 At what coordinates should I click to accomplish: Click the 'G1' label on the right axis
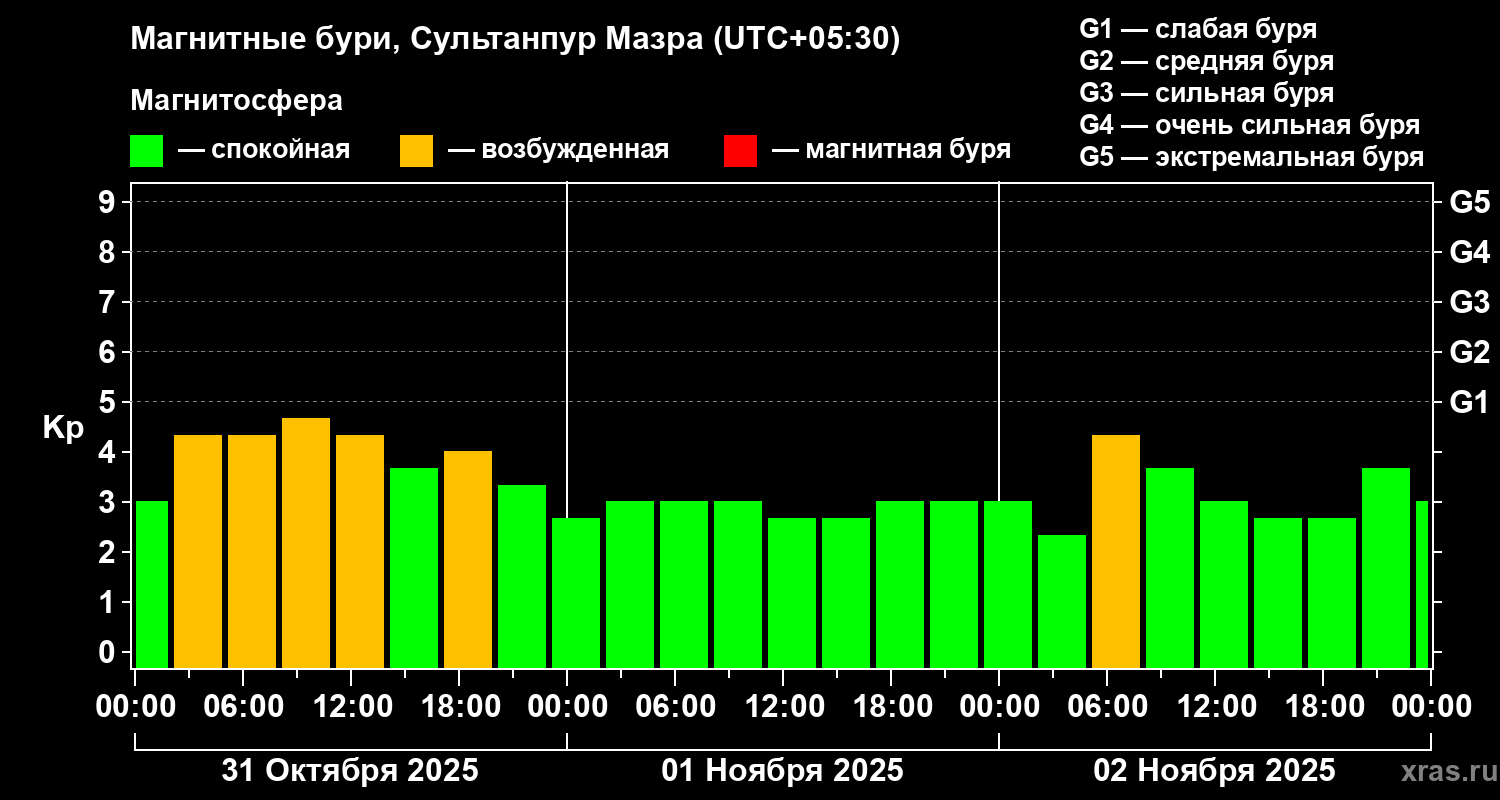[x=1469, y=402]
